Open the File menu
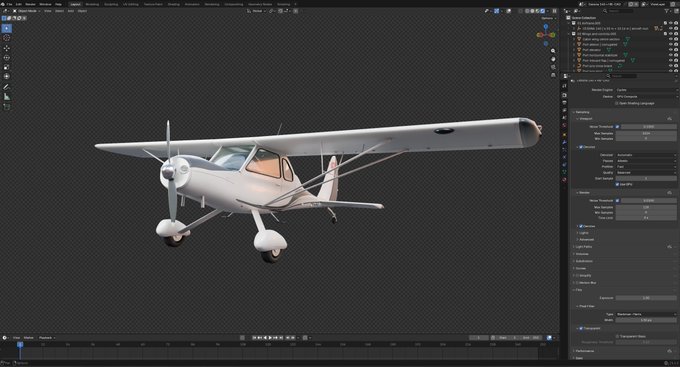 click(9, 4)
